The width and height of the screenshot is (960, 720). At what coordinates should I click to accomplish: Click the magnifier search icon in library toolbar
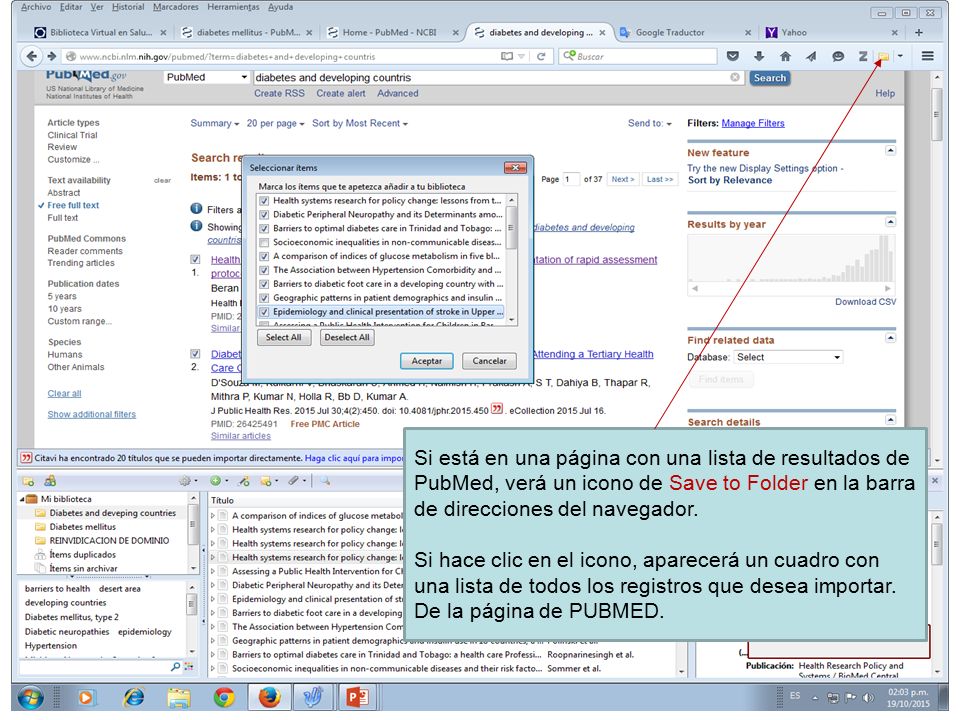click(x=324, y=481)
